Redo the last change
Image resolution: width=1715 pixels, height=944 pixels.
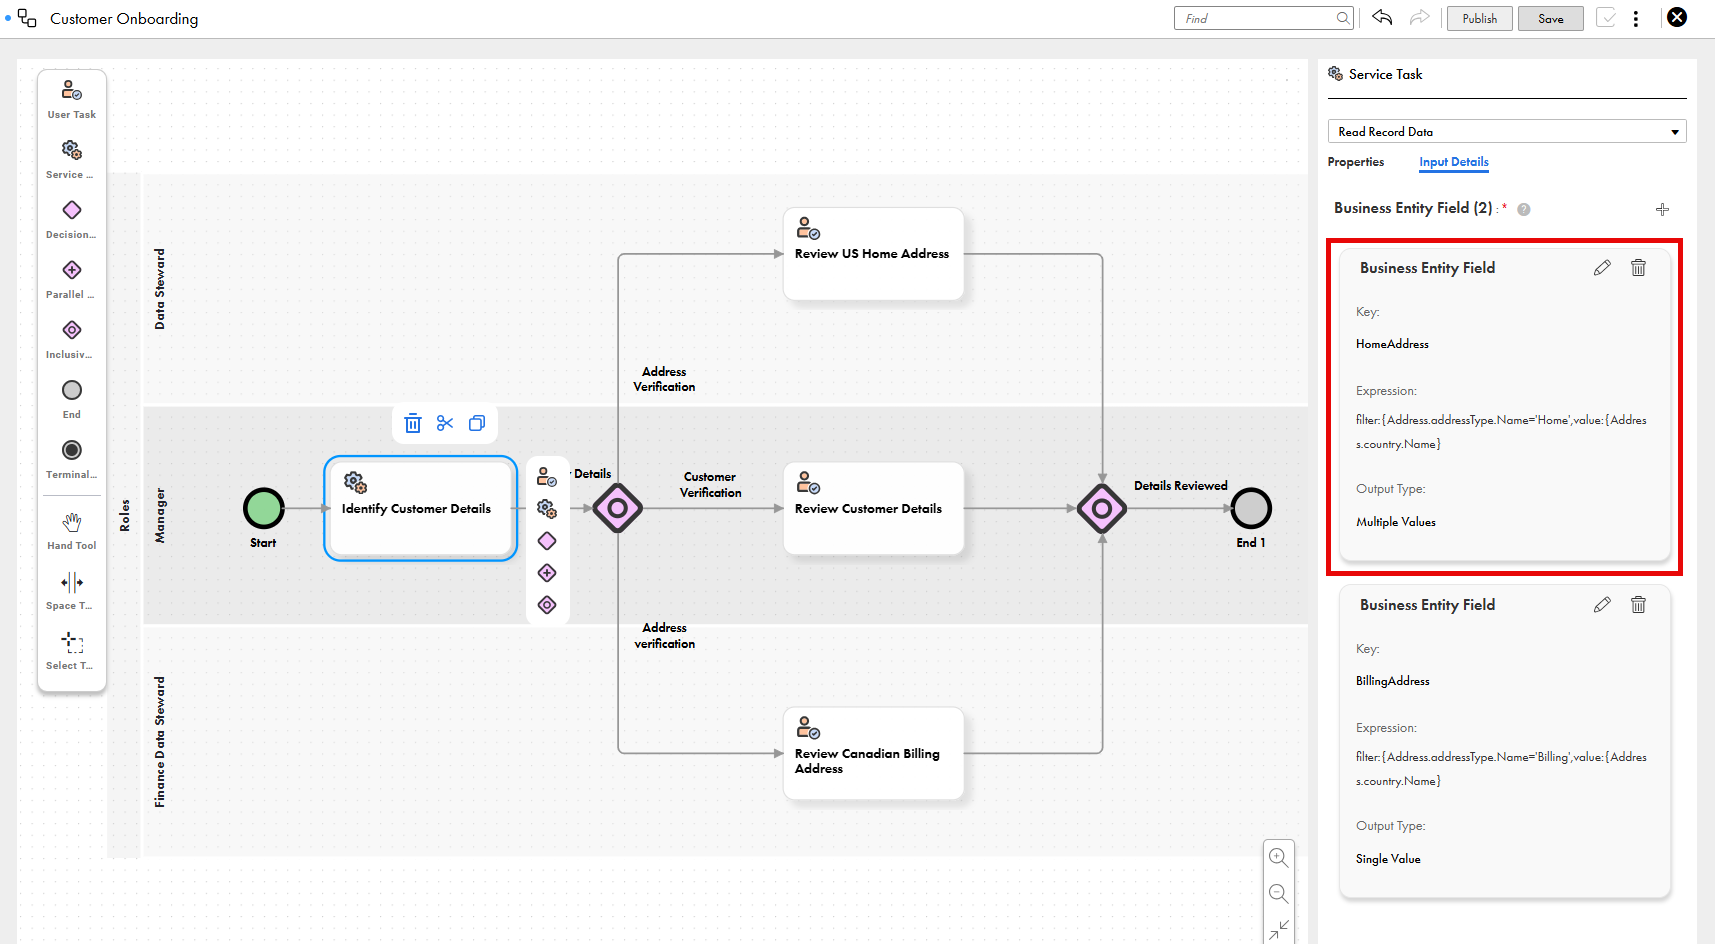coord(1419,17)
